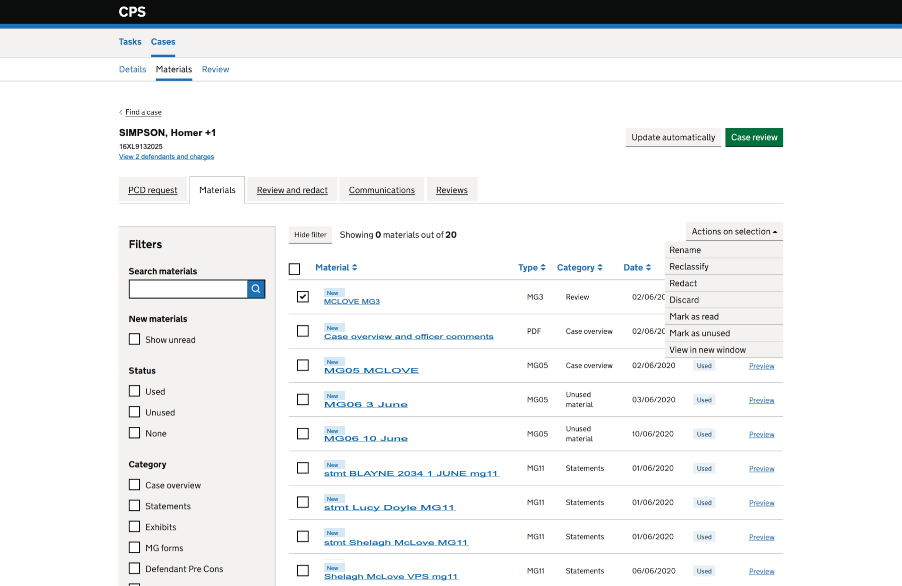Go to Tasks in top navigation

pos(130,42)
